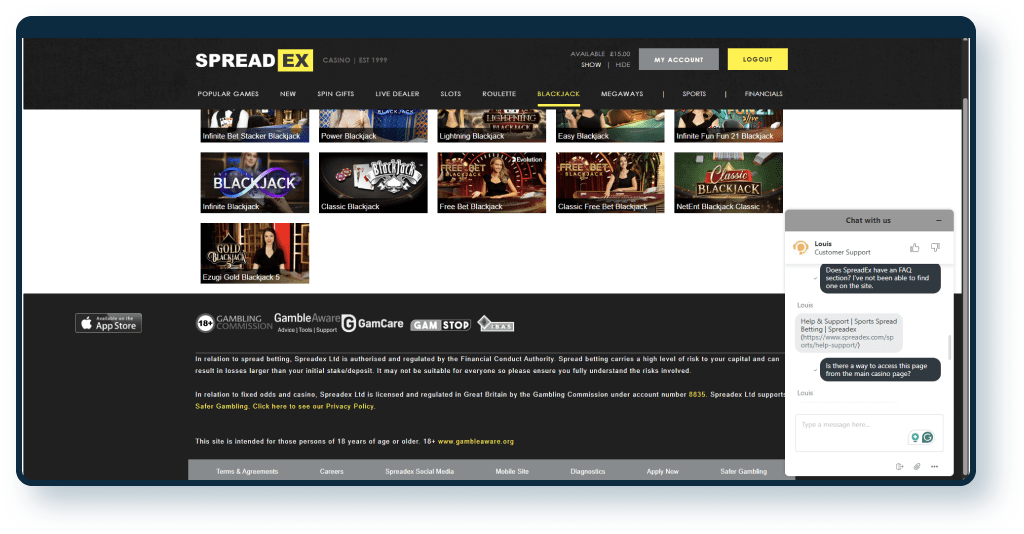Image resolution: width=1024 pixels, height=534 pixels.
Task: Open the Apply Now footer link
Action: point(663,471)
